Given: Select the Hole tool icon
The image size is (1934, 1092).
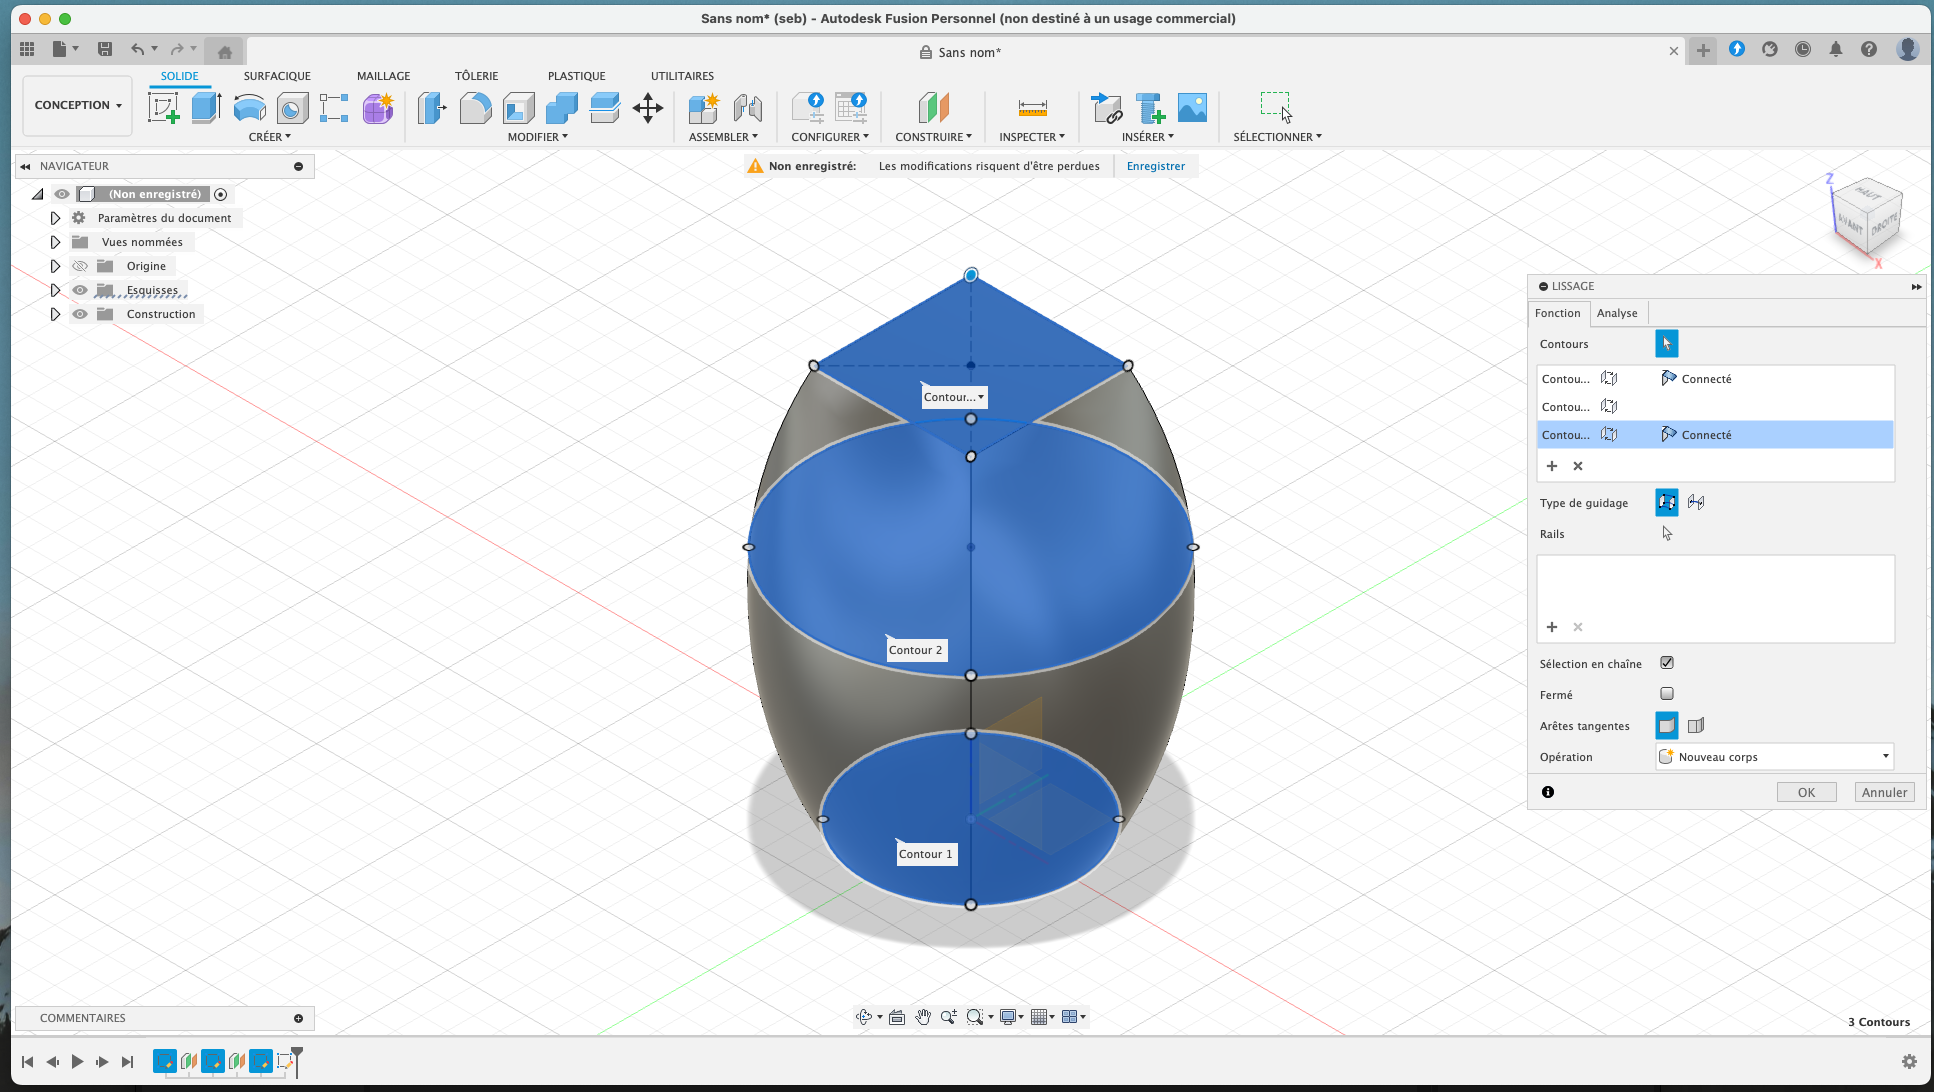Looking at the screenshot, I should coord(292,107).
